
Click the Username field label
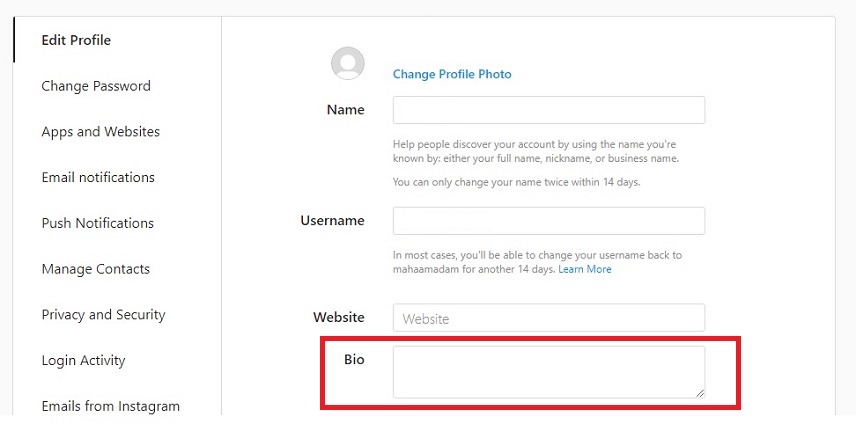(332, 221)
